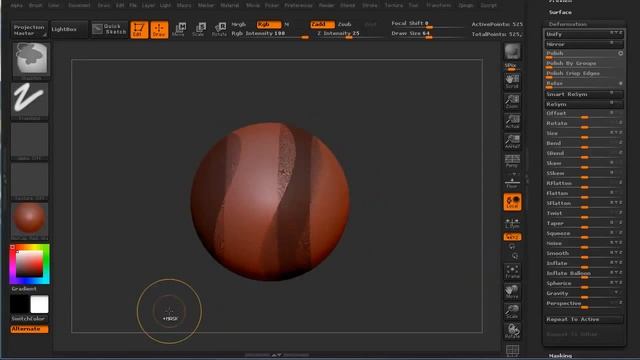Click the AAHalf size icon
The image size is (640, 360).
[x=512, y=141]
